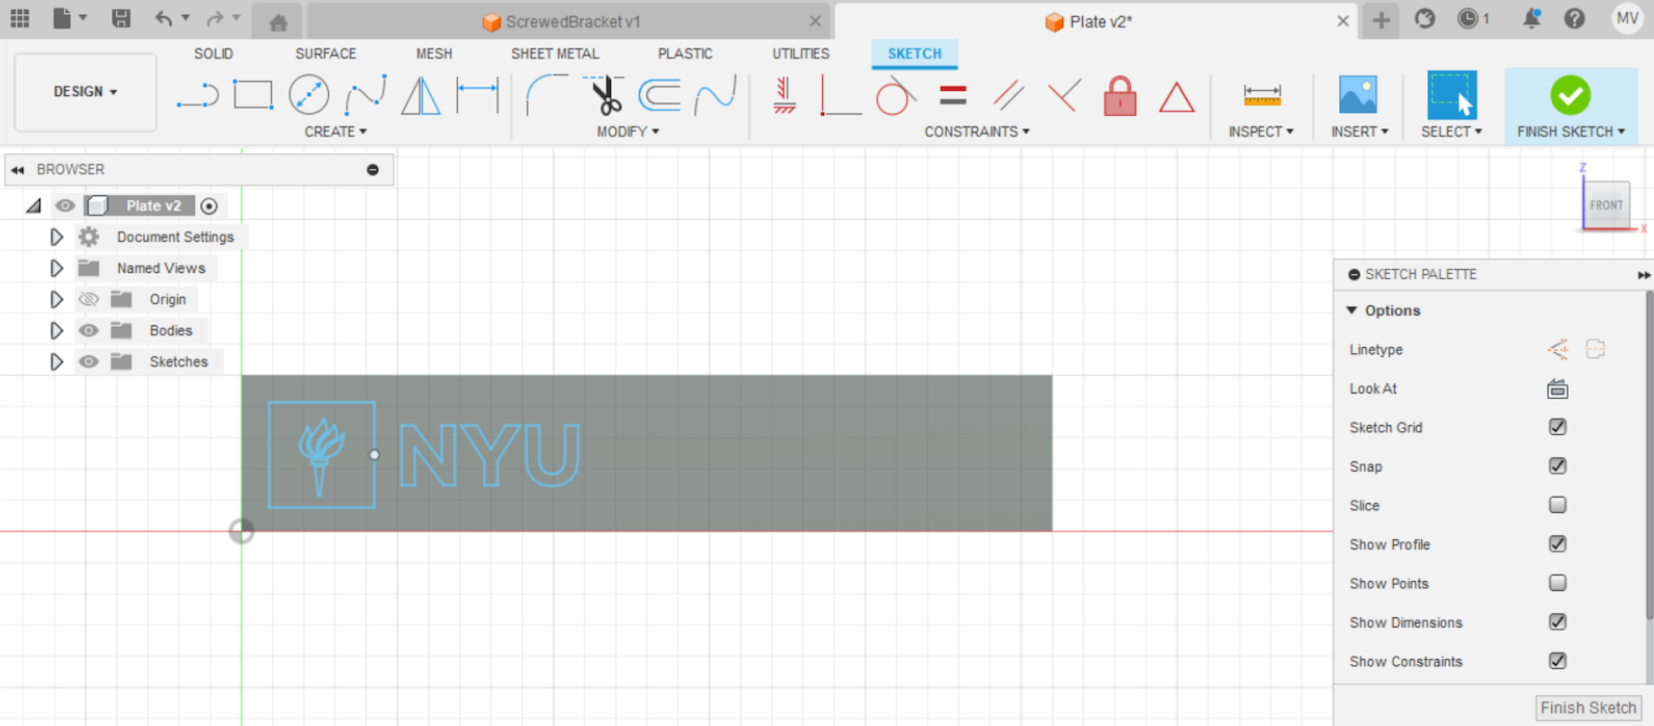Viewport: 1654px width, 726px height.
Task: Click the Select tool icon
Action: pyautogui.click(x=1452, y=95)
